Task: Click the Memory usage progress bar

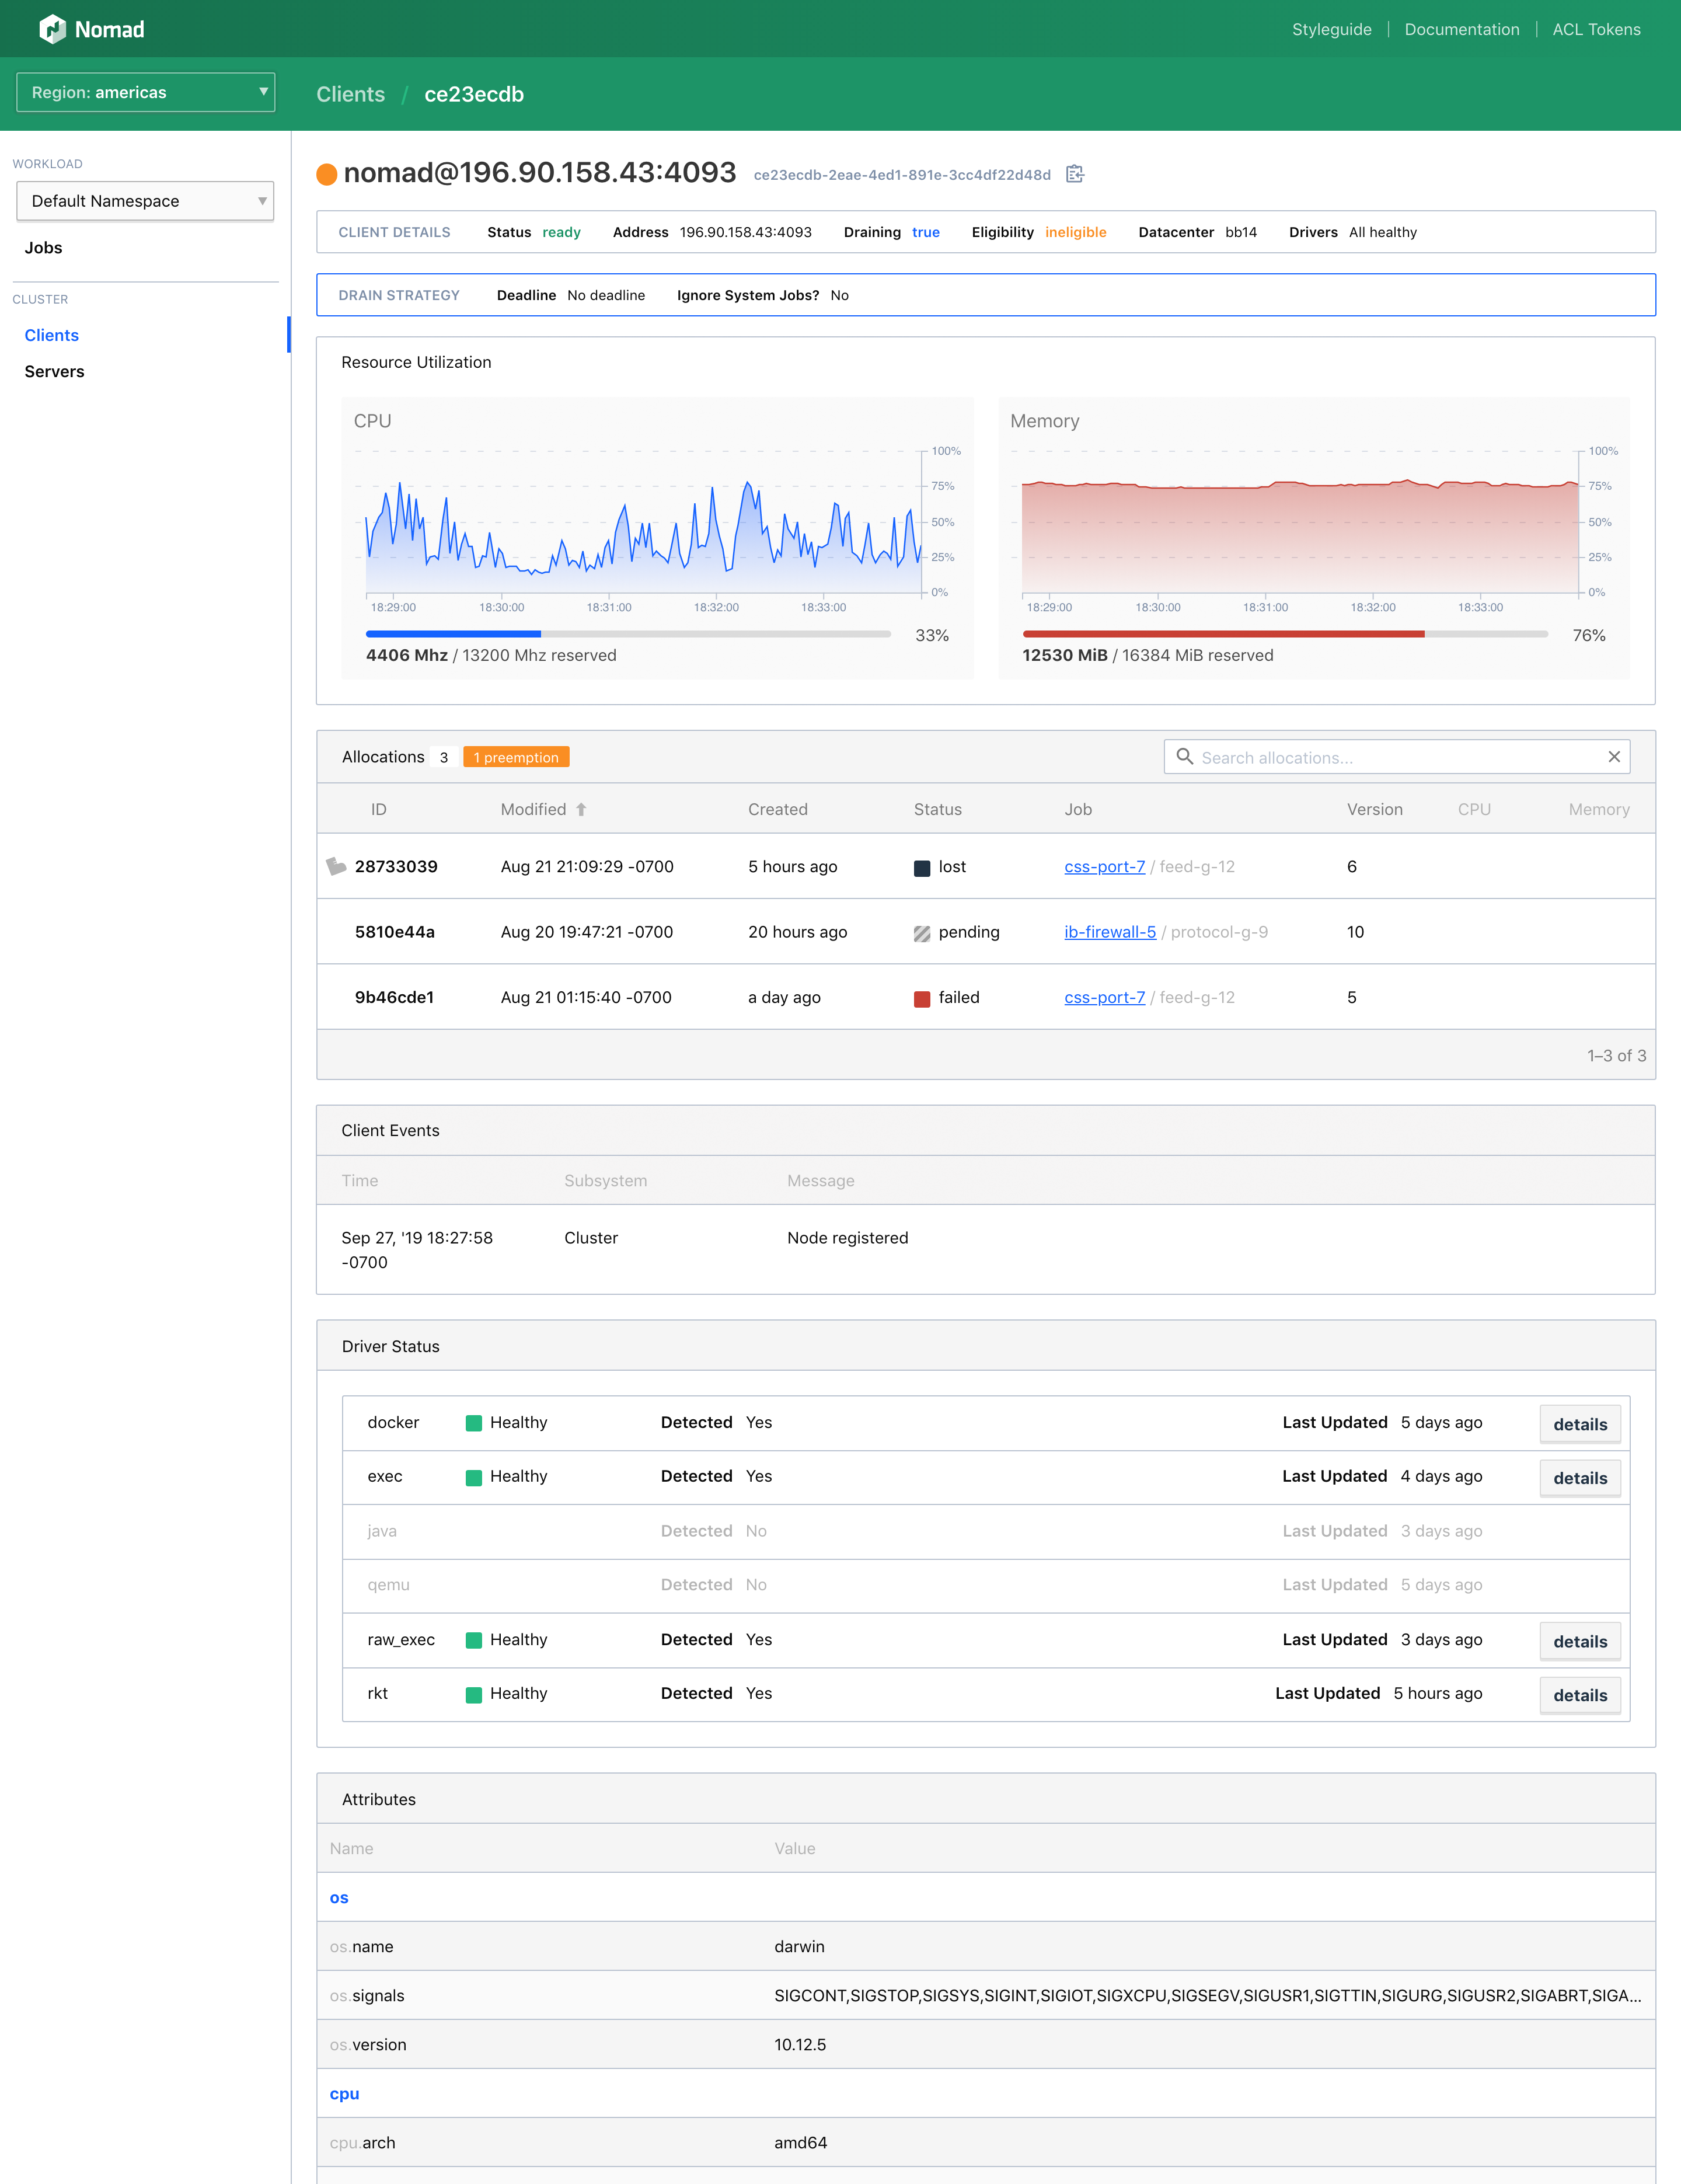Action: click(1285, 634)
